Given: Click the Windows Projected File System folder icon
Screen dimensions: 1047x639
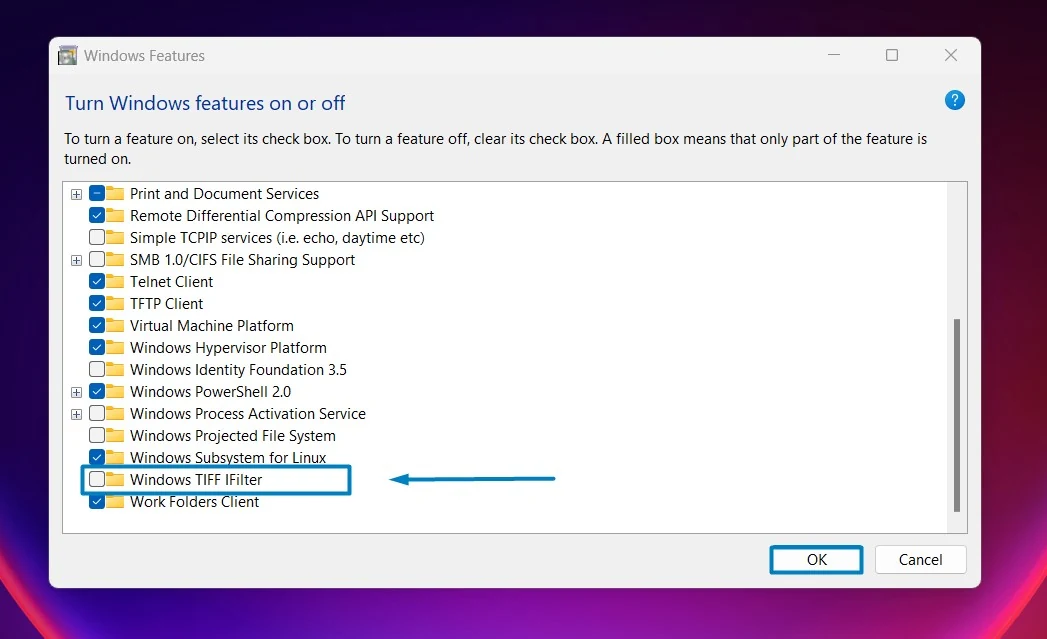Looking at the screenshot, I should pos(115,435).
